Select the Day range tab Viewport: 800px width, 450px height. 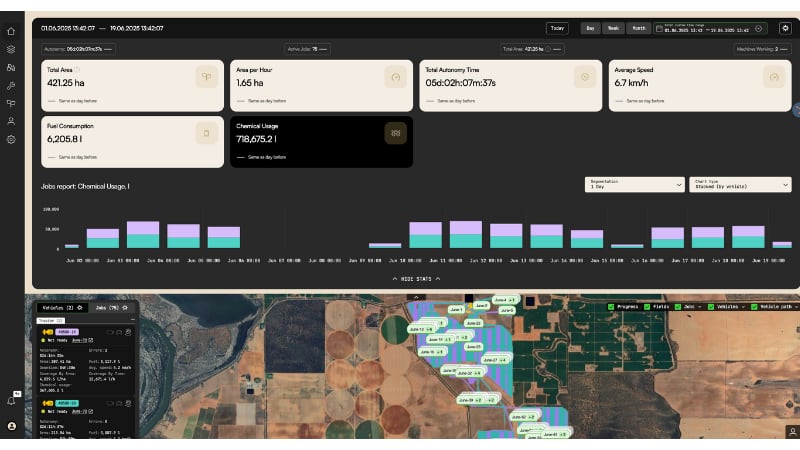590,29
